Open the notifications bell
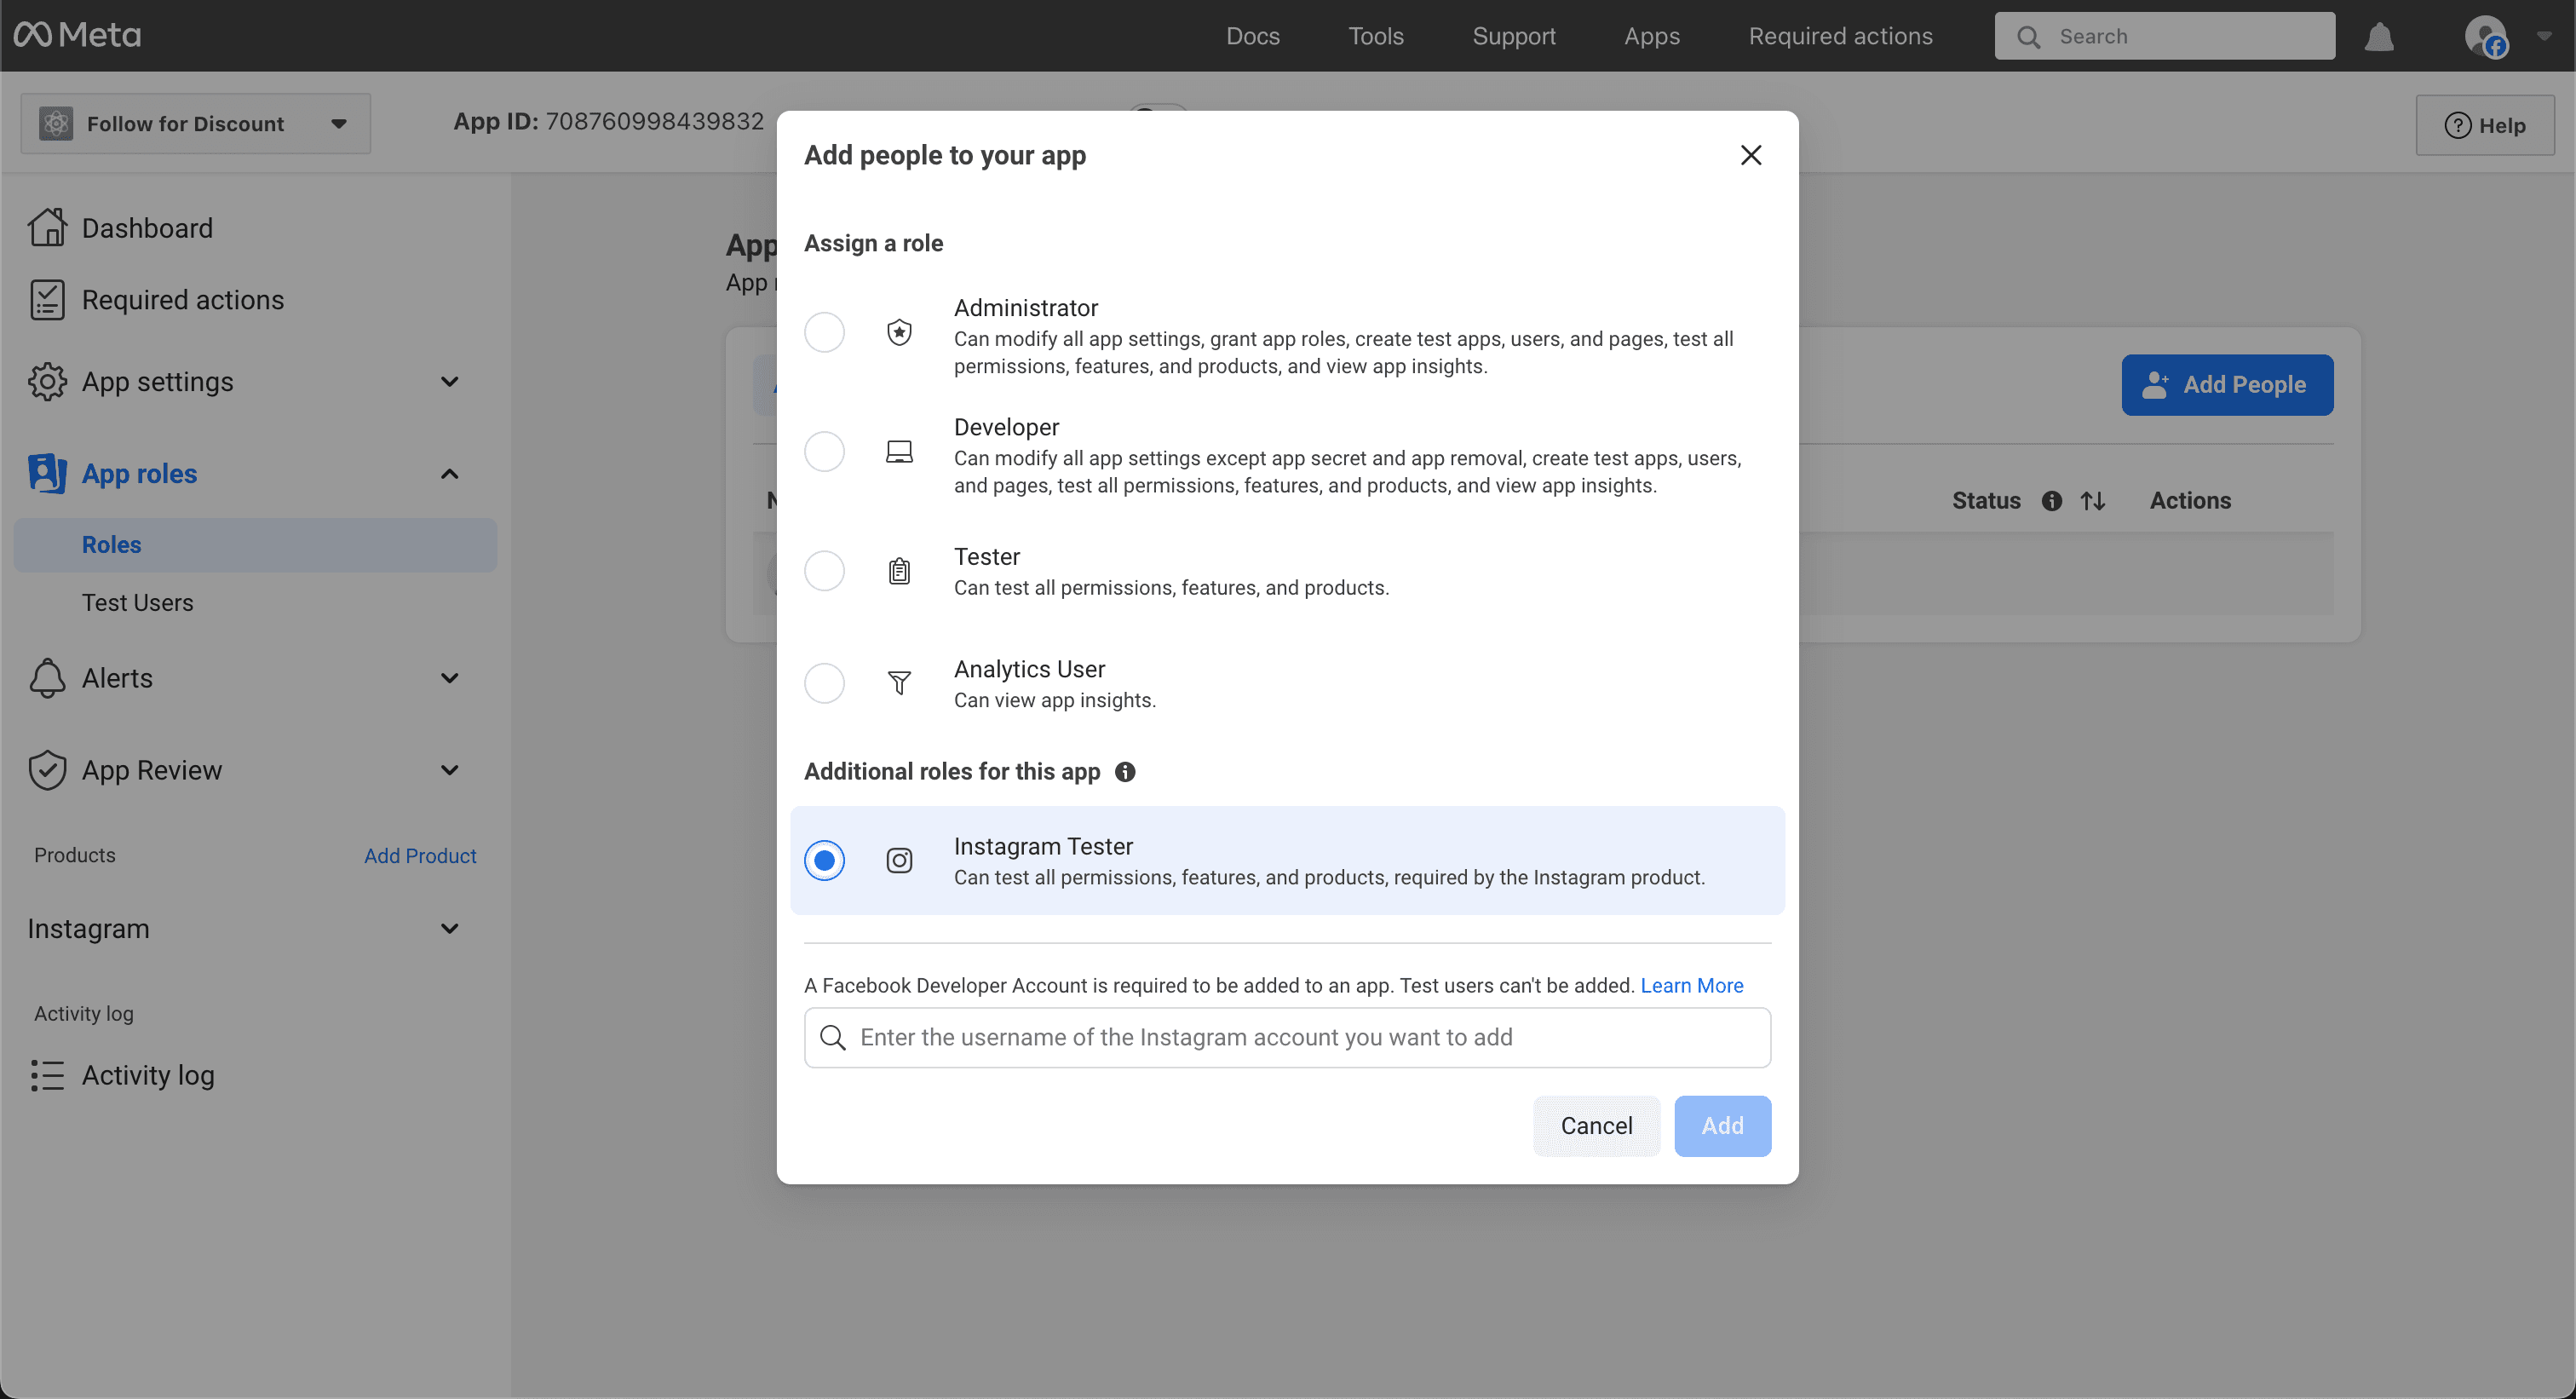Viewport: 2576px width, 1399px height. pyautogui.click(x=2379, y=36)
